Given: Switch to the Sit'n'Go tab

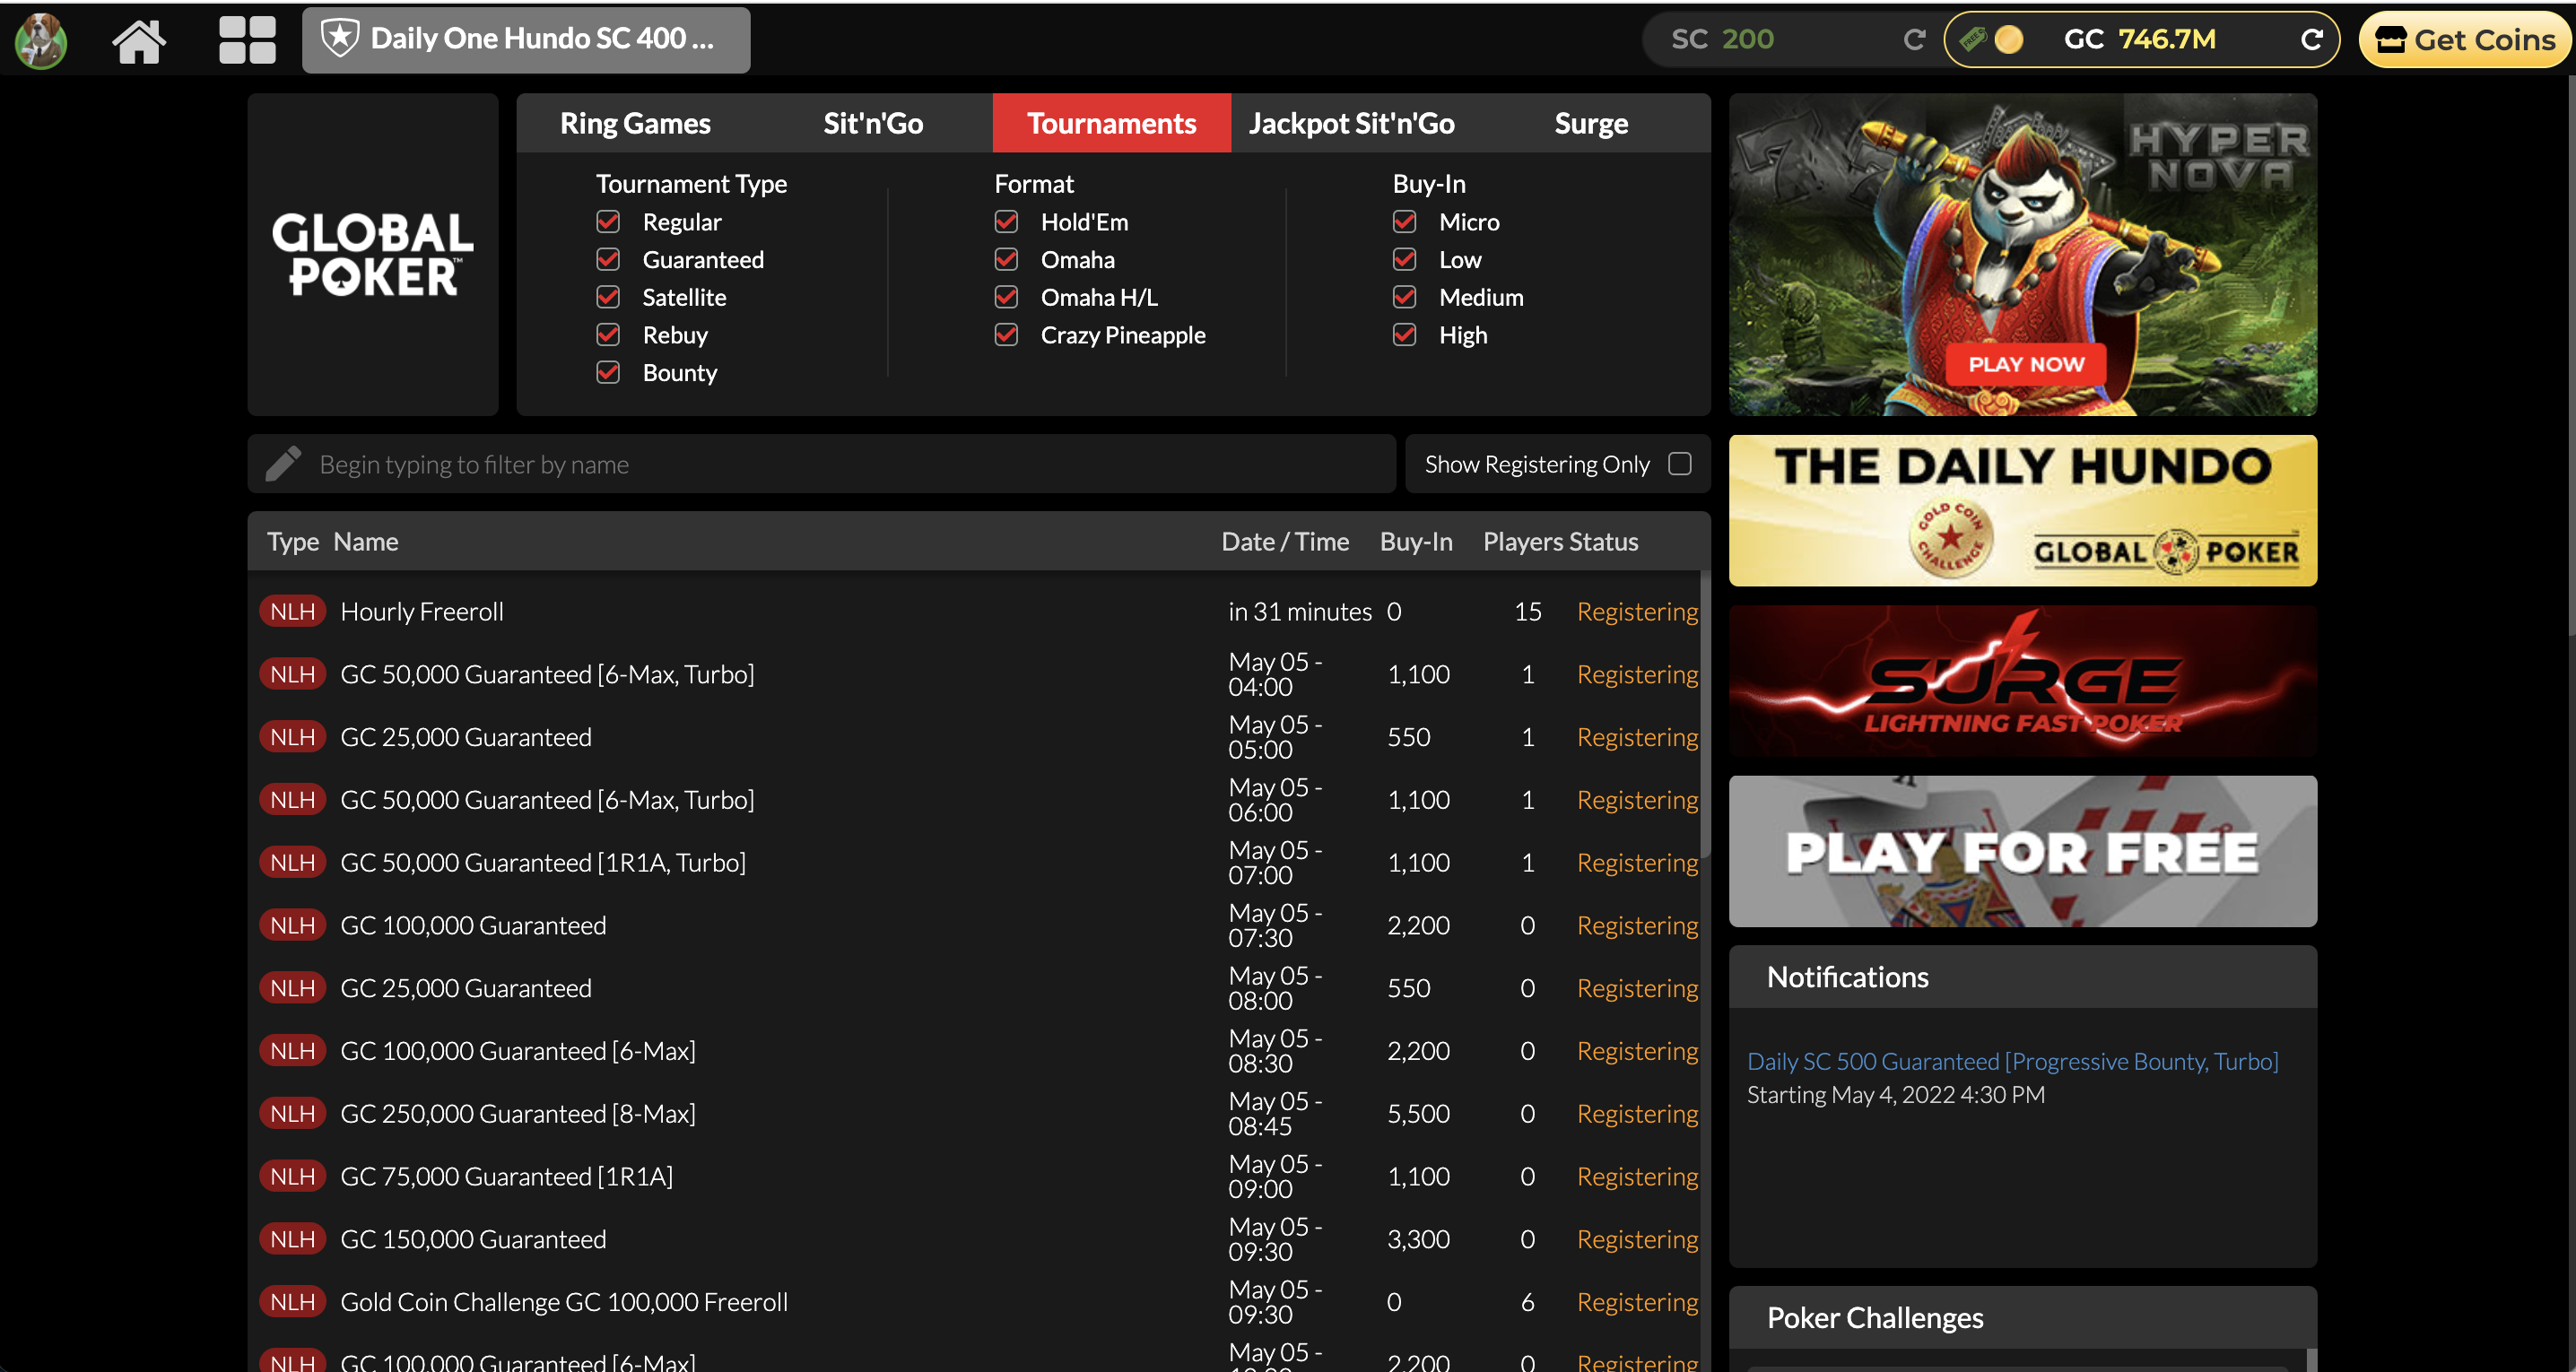Looking at the screenshot, I should [x=873, y=123].
